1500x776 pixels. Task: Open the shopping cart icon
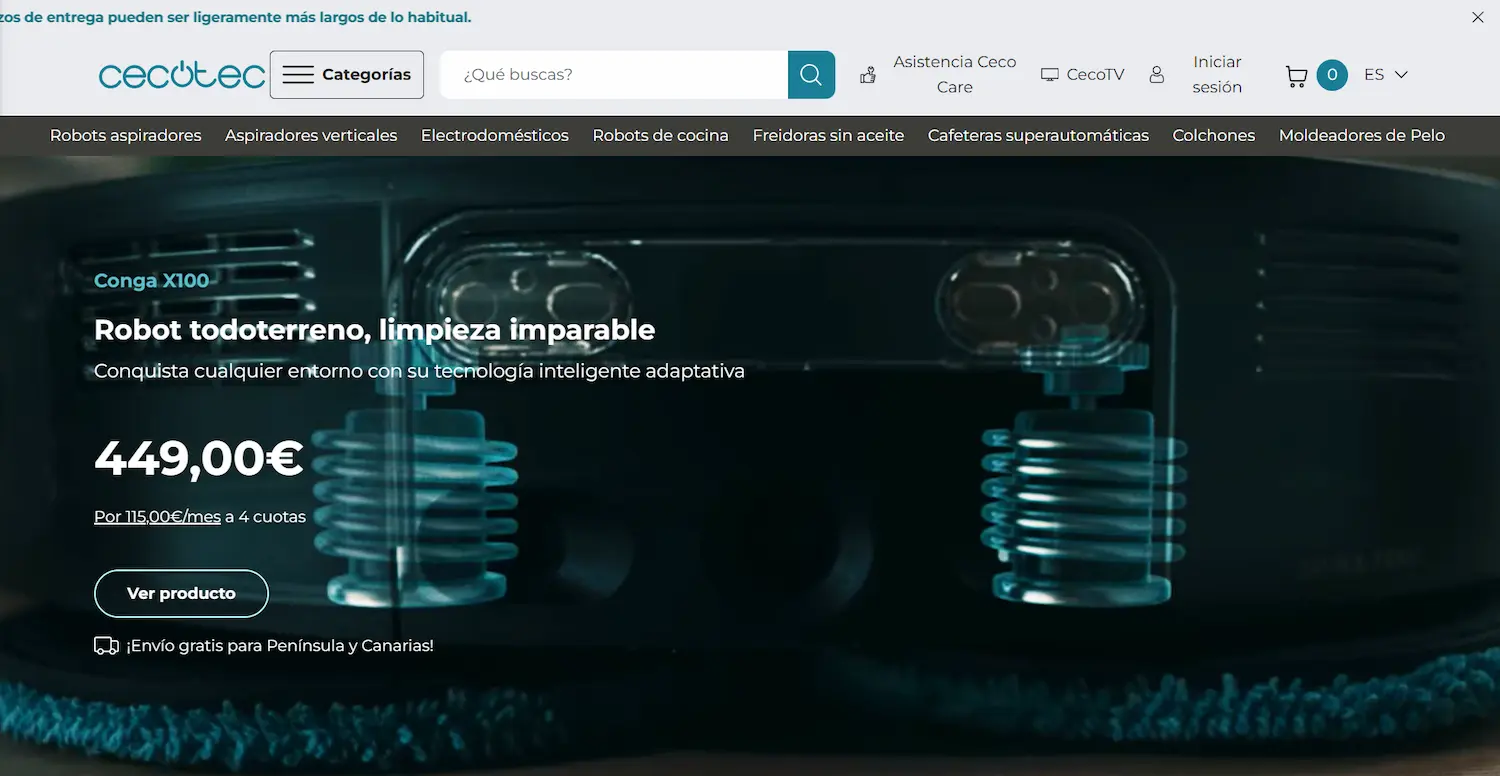[1296, 76]
